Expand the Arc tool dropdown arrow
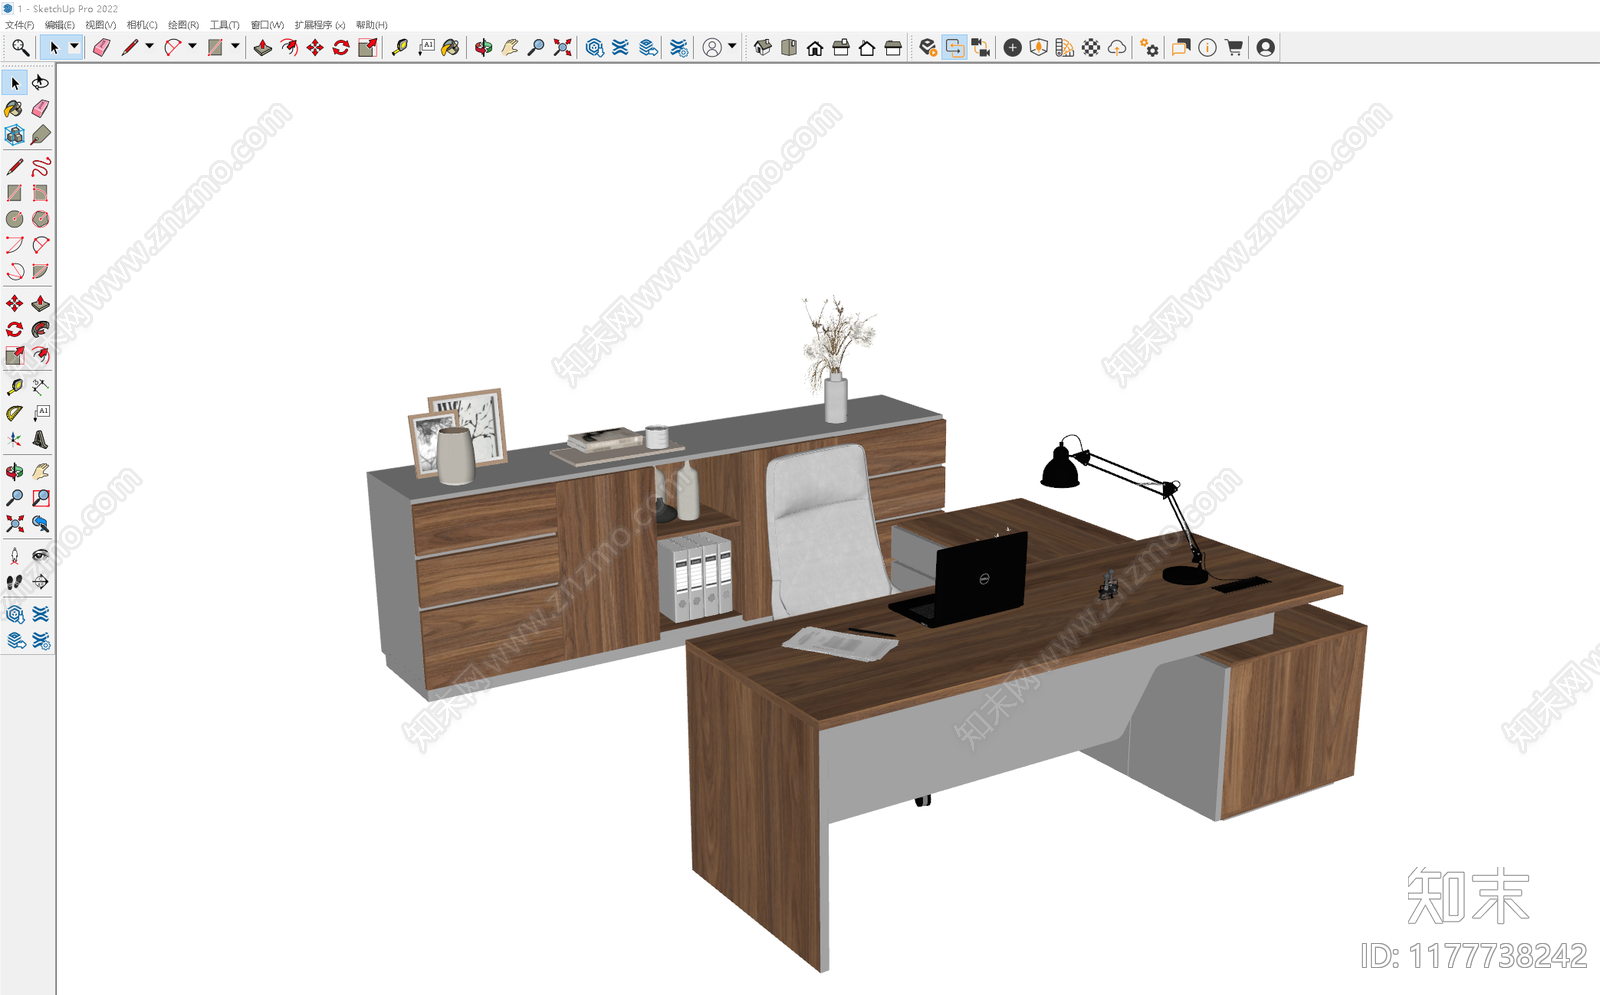This screenshot has width=1600, height=995. click(x=193, y=46)
